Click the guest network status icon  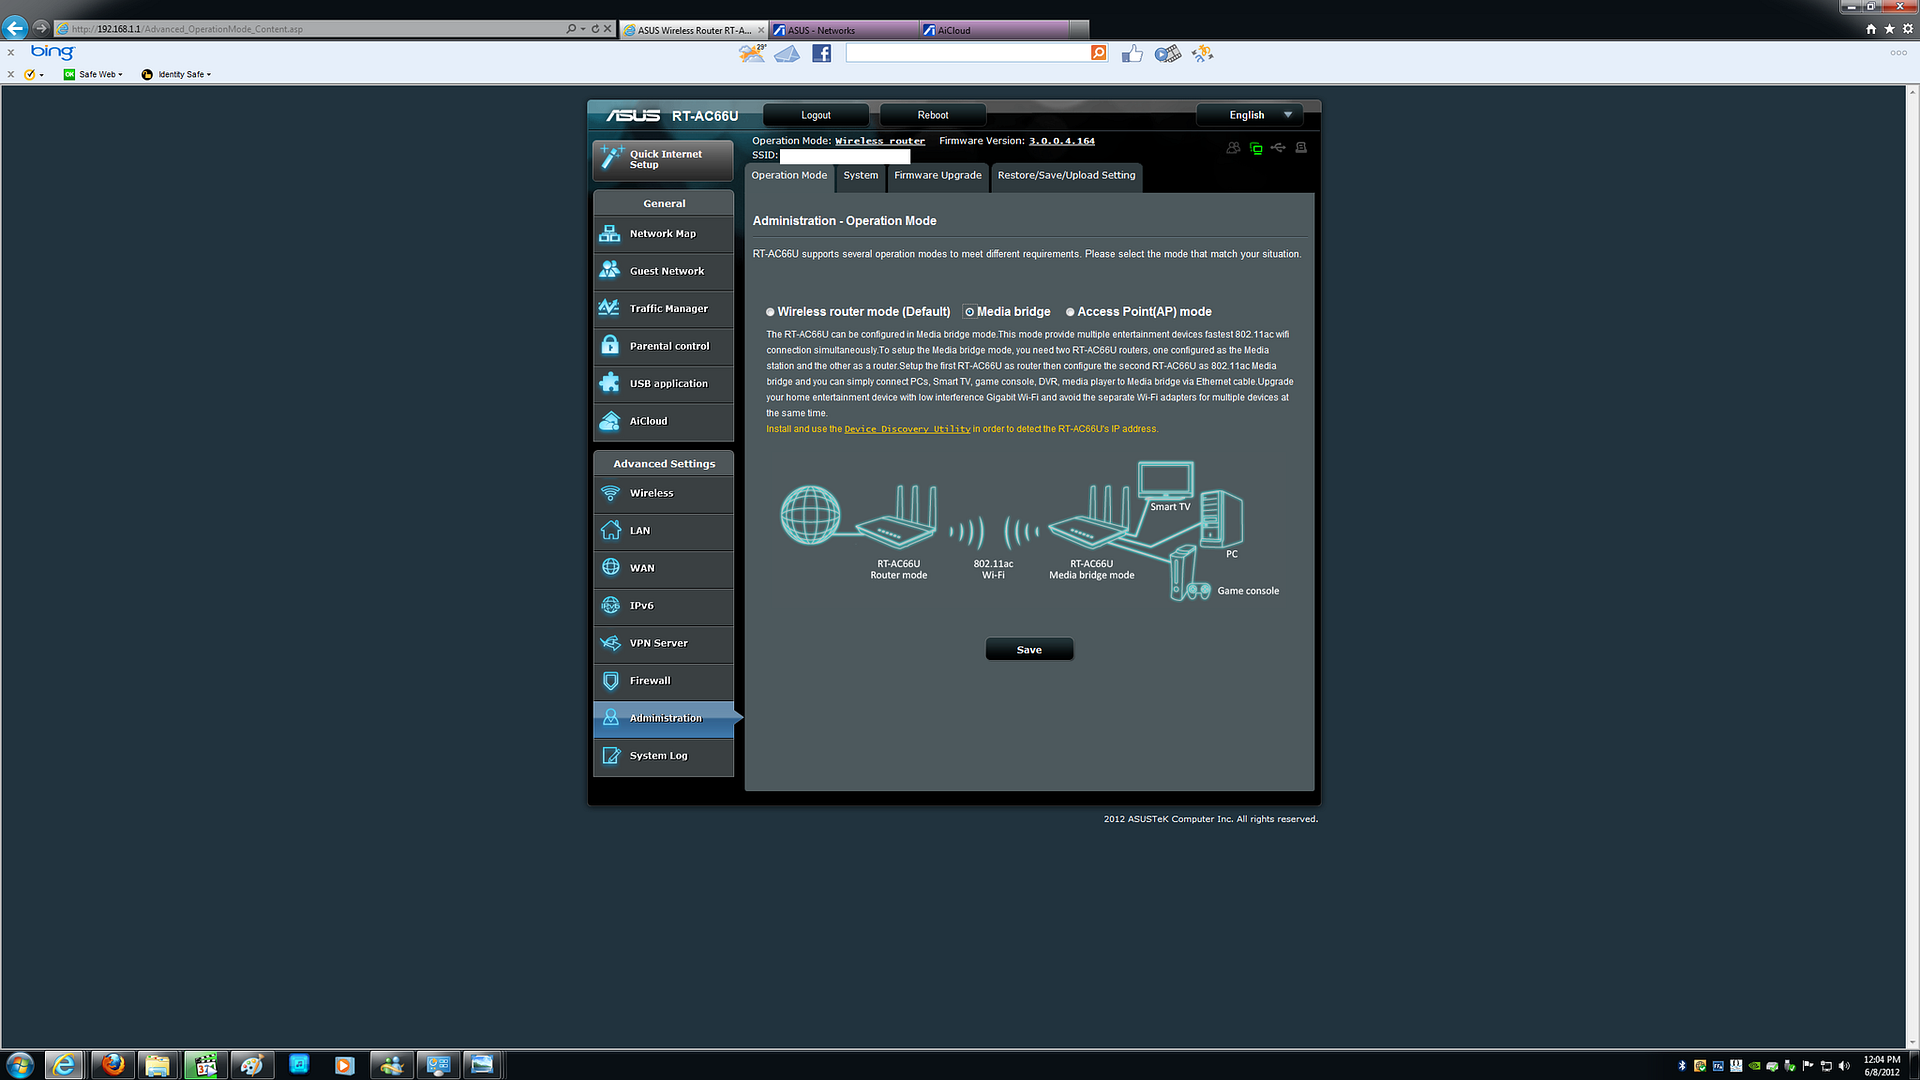coord(1233,148)
